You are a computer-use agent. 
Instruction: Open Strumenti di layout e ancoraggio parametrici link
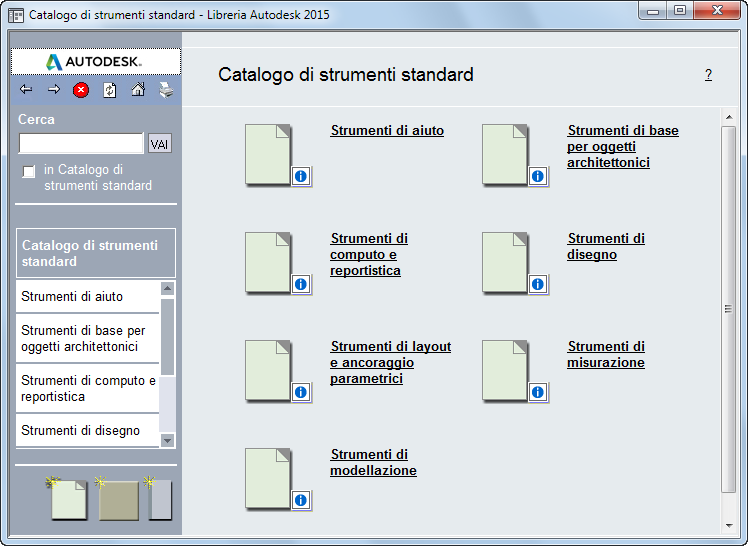point(390,362)
